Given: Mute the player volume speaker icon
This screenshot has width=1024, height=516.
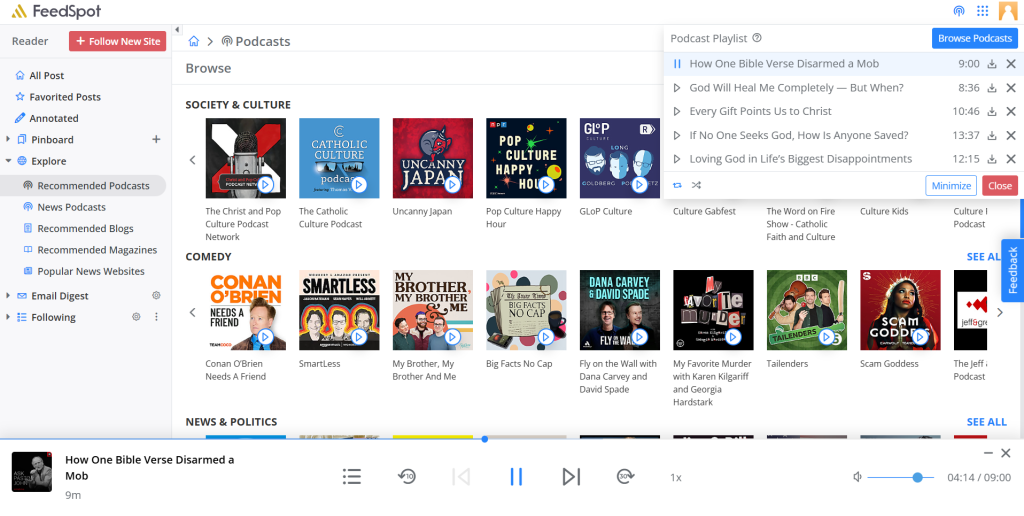Looking at the screenshot, I should point(857,478).
